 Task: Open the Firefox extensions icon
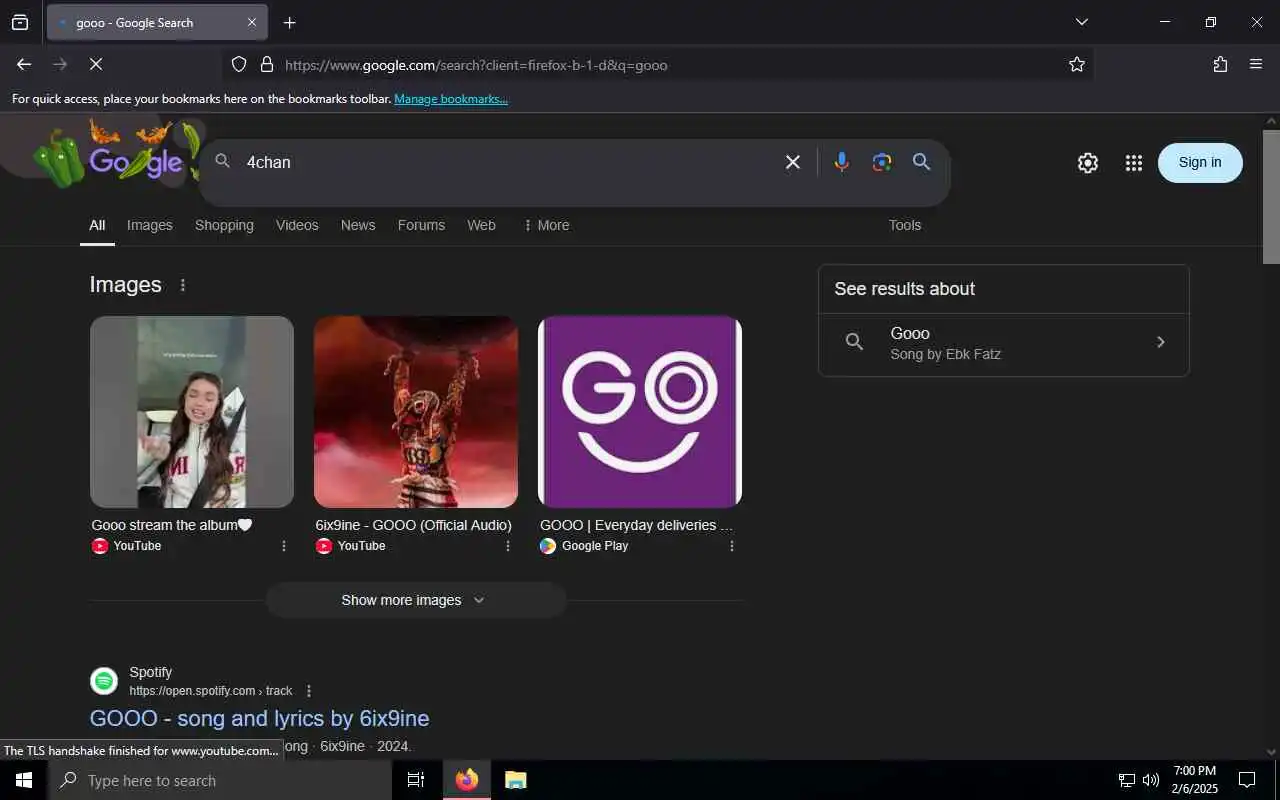(x=1220, y=64)
